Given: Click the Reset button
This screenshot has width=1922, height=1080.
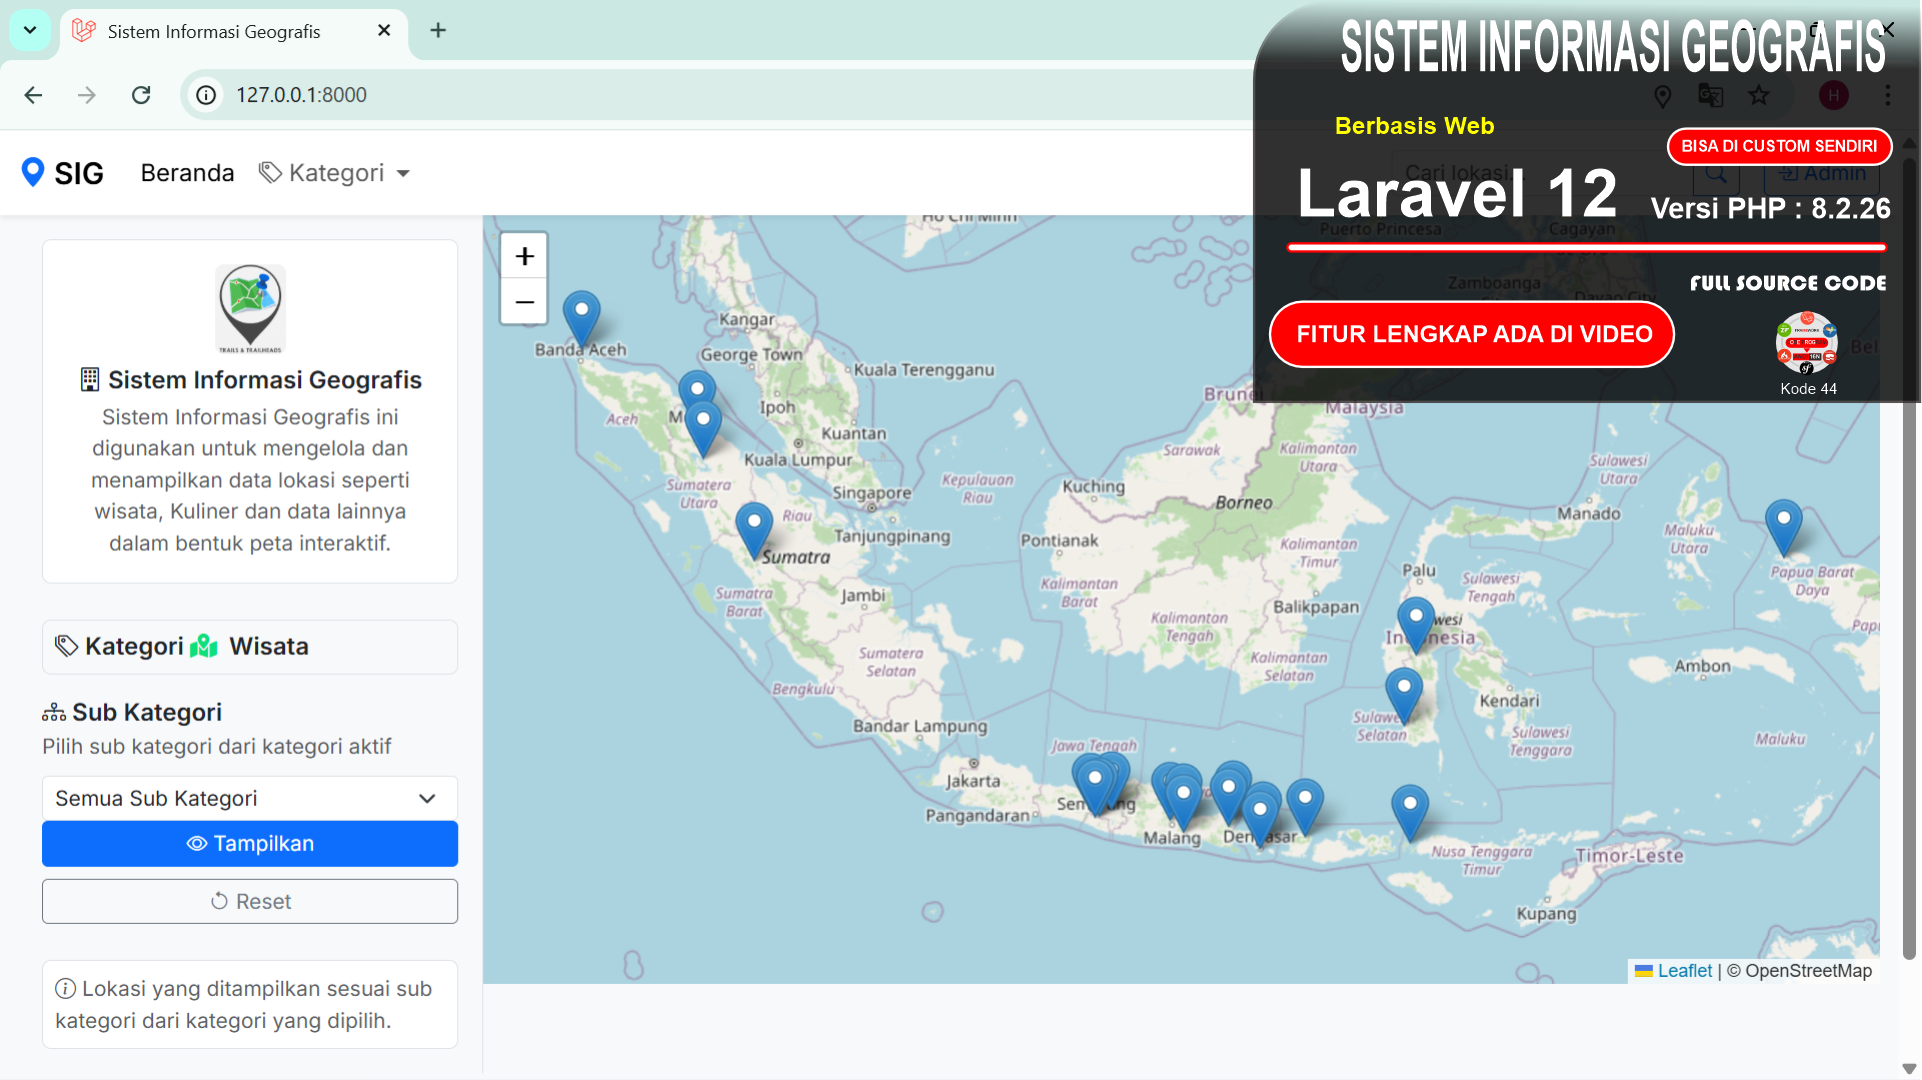Looking at the screenshot, I should (250, 901).
